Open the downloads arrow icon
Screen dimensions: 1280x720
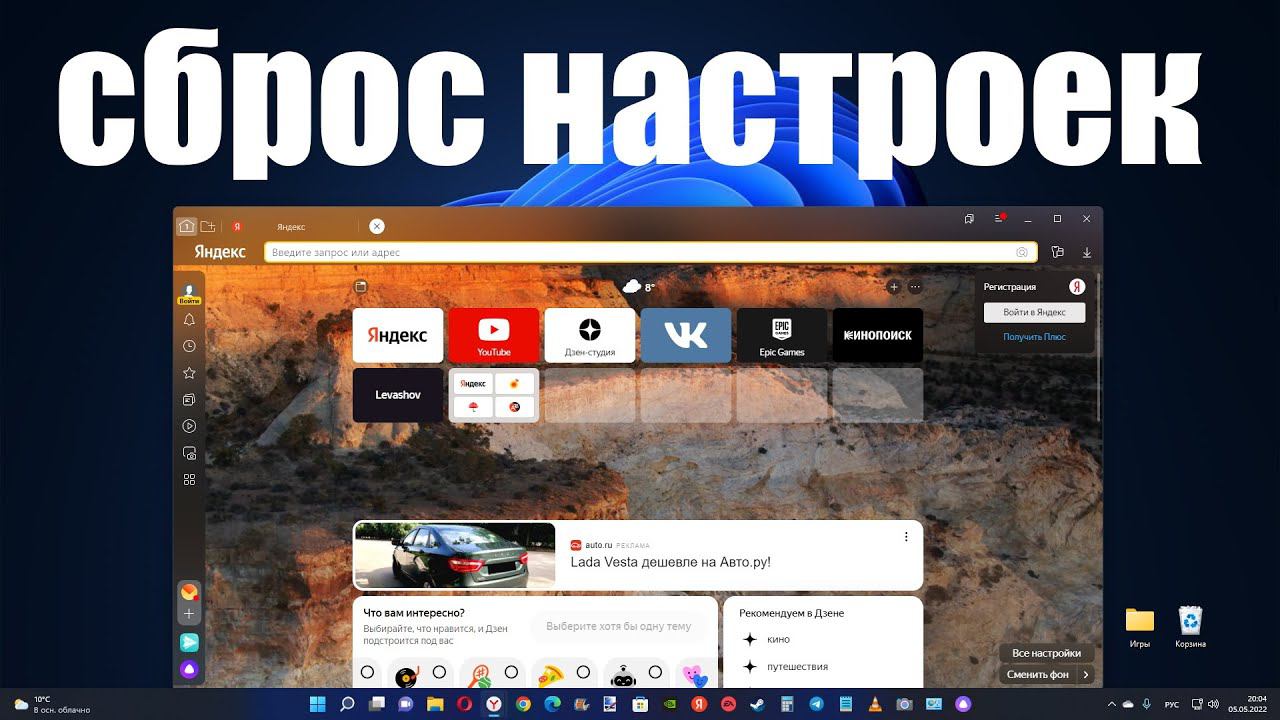coord(1087,252)
